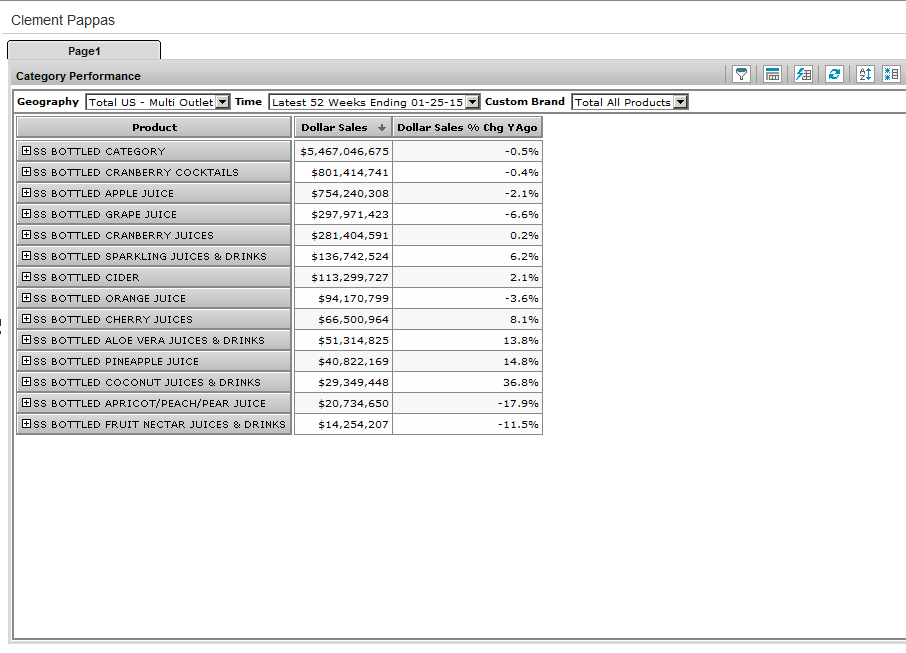Open the Custom Brand dropdown
This screenshot has height=653, width=906.
(x=680, y=102)
